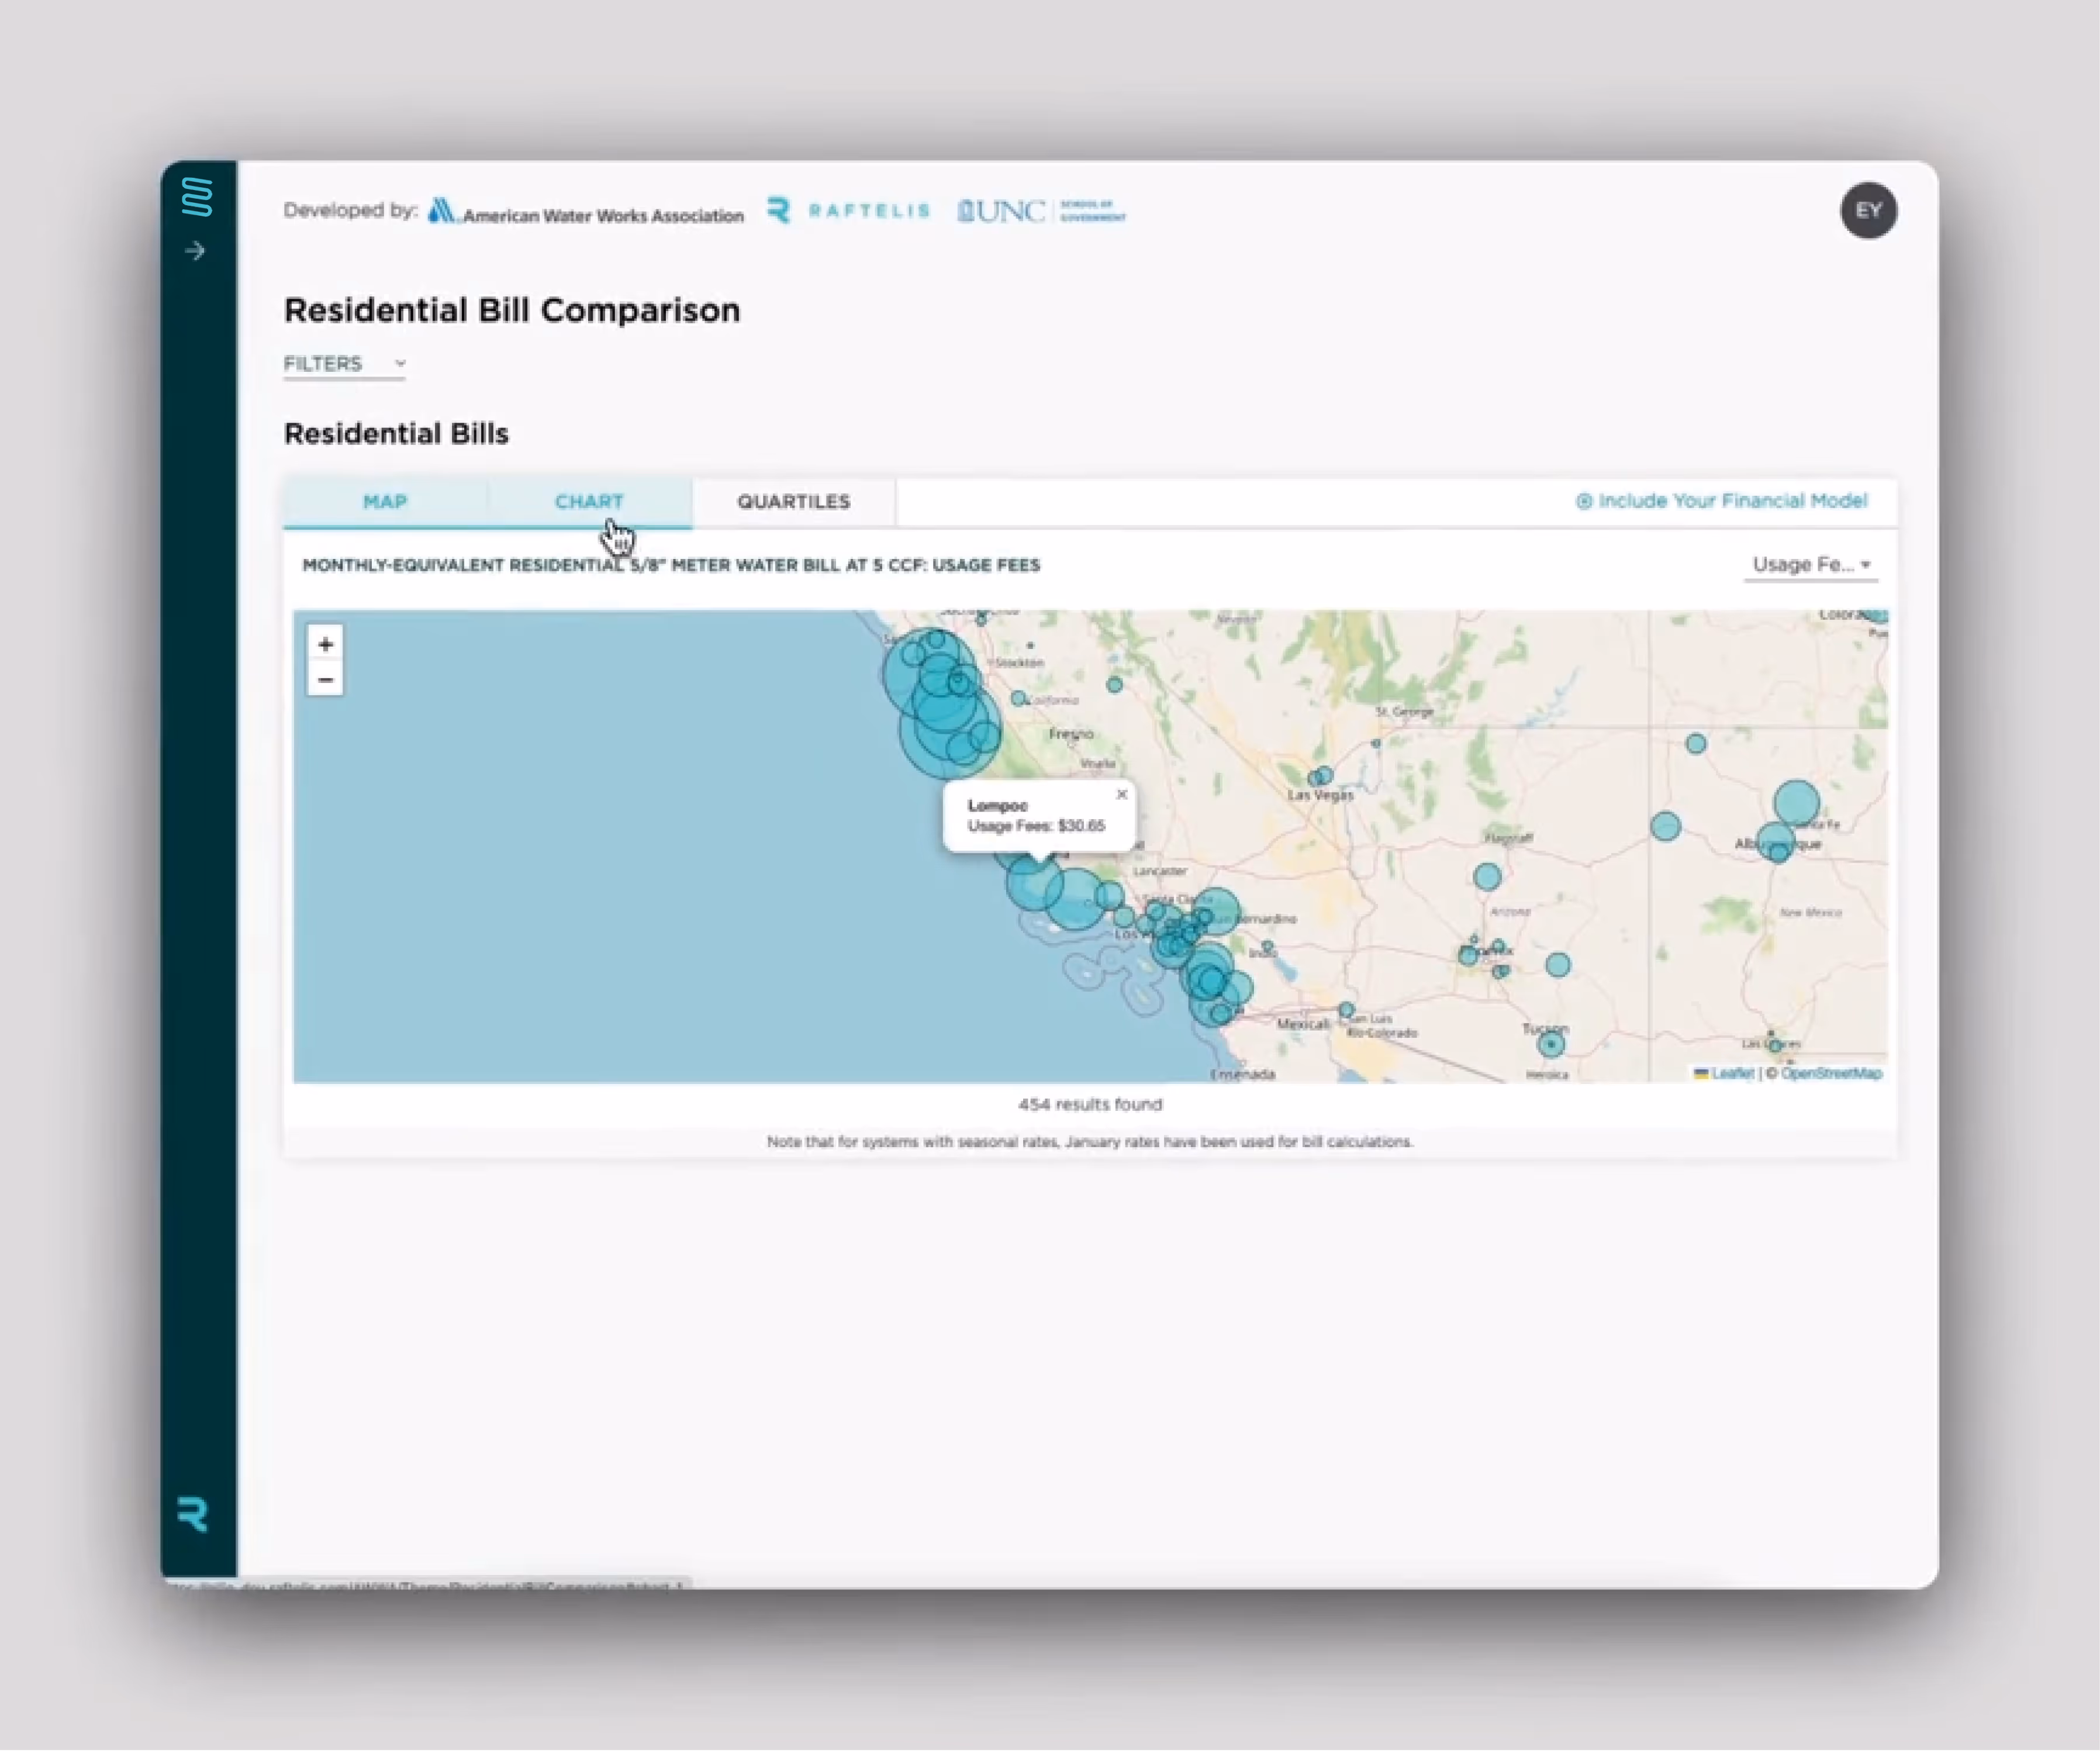
Task: Click the large bubble marker near Santa Fe
Action: click(x=1796, y=802)
